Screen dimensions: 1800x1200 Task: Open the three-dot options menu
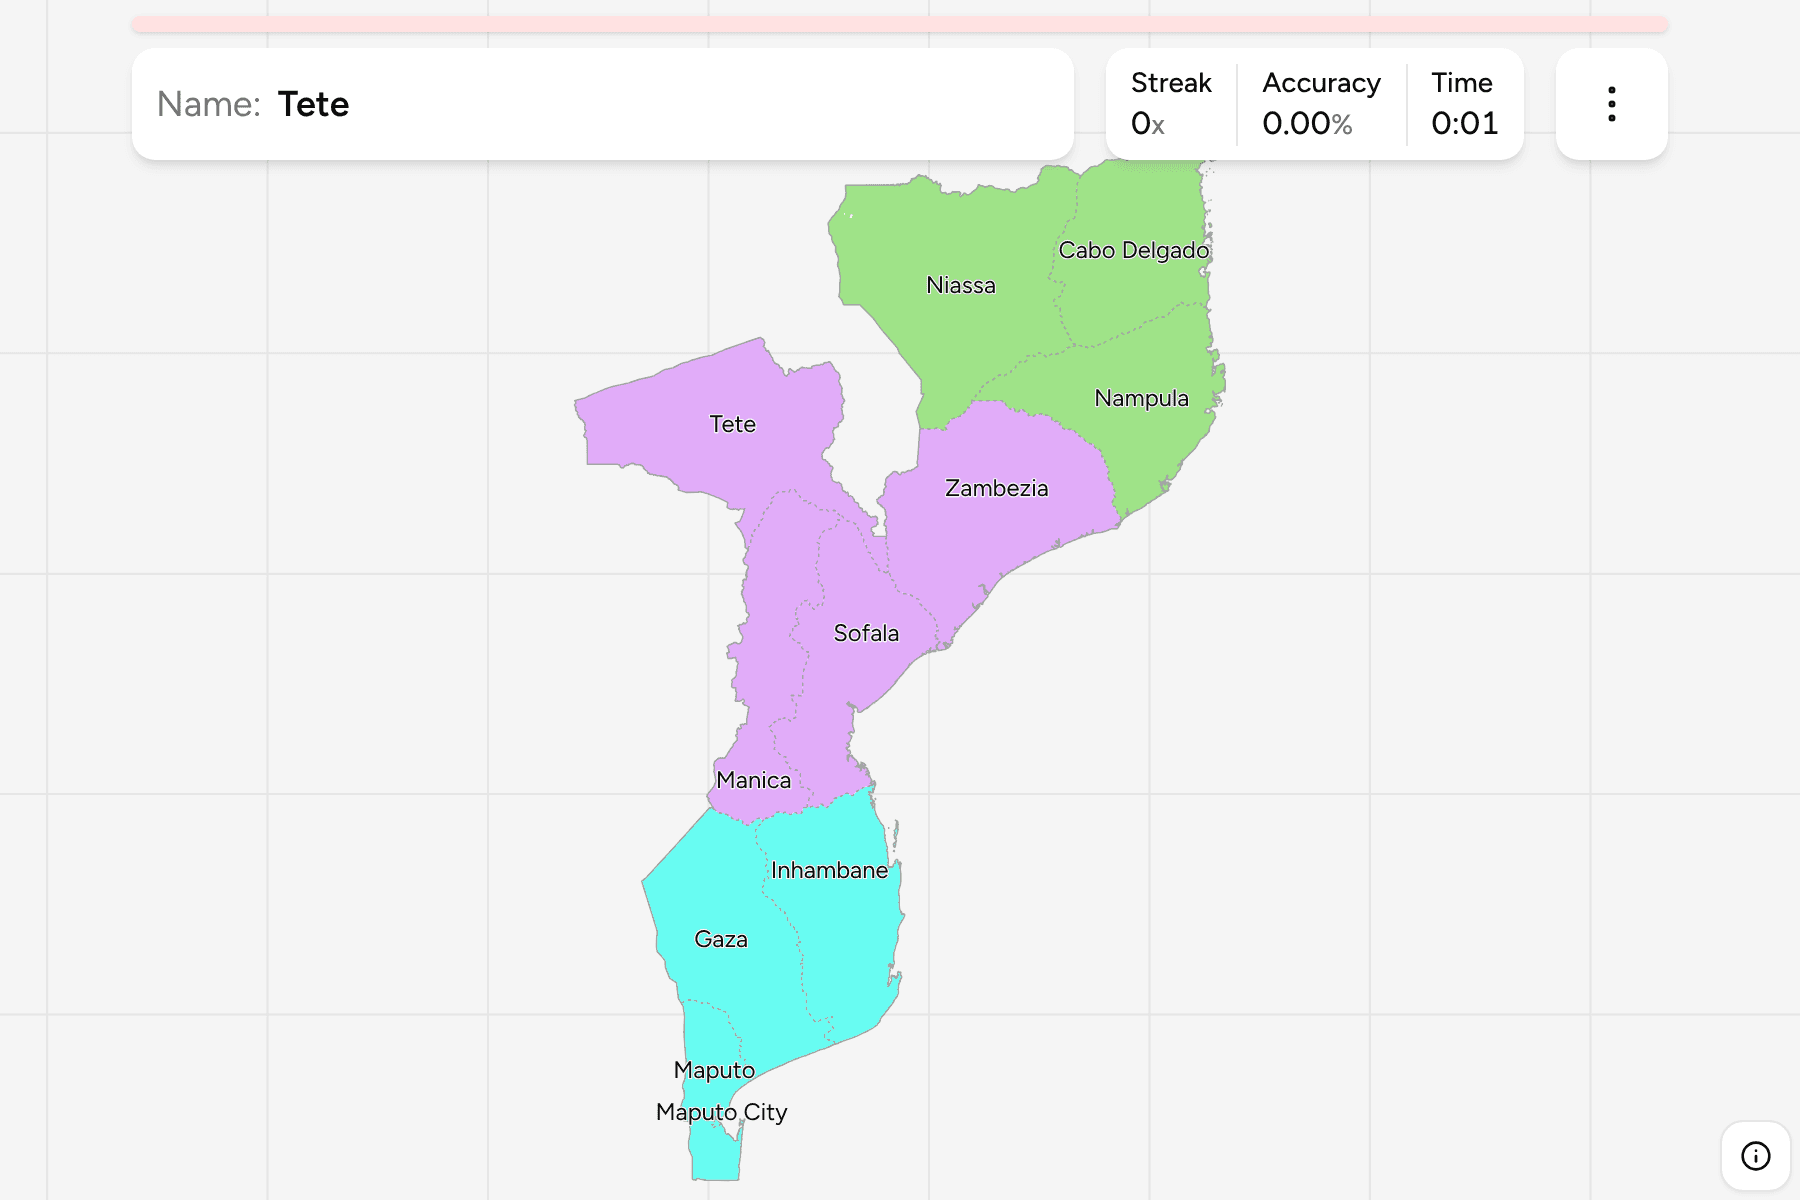pyautogui.click(x=1611, y=104)
